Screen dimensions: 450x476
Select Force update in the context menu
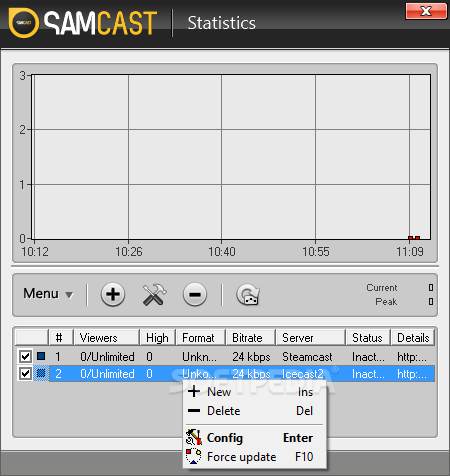255,457
